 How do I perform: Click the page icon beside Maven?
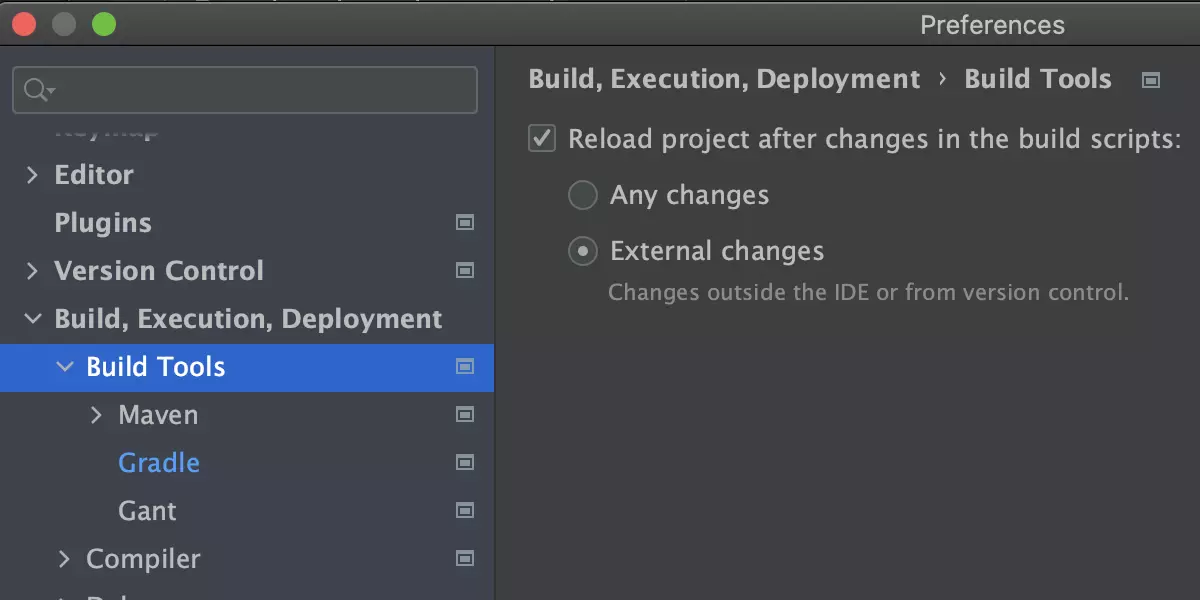coord(464,414)
